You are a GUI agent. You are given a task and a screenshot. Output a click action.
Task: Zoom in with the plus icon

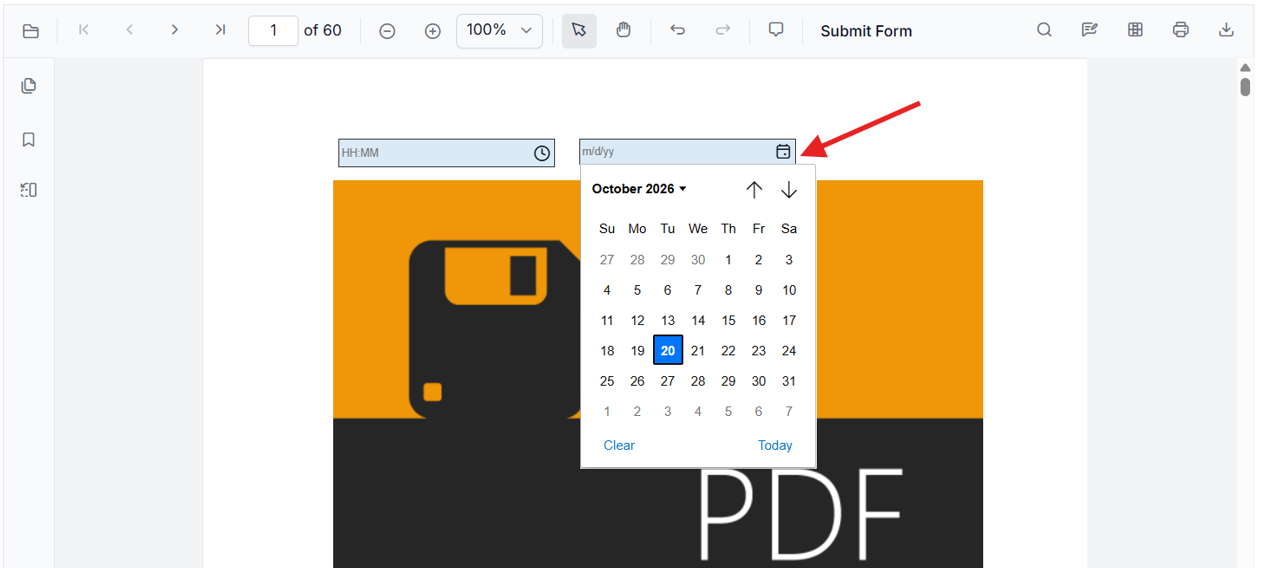point(433,31)
